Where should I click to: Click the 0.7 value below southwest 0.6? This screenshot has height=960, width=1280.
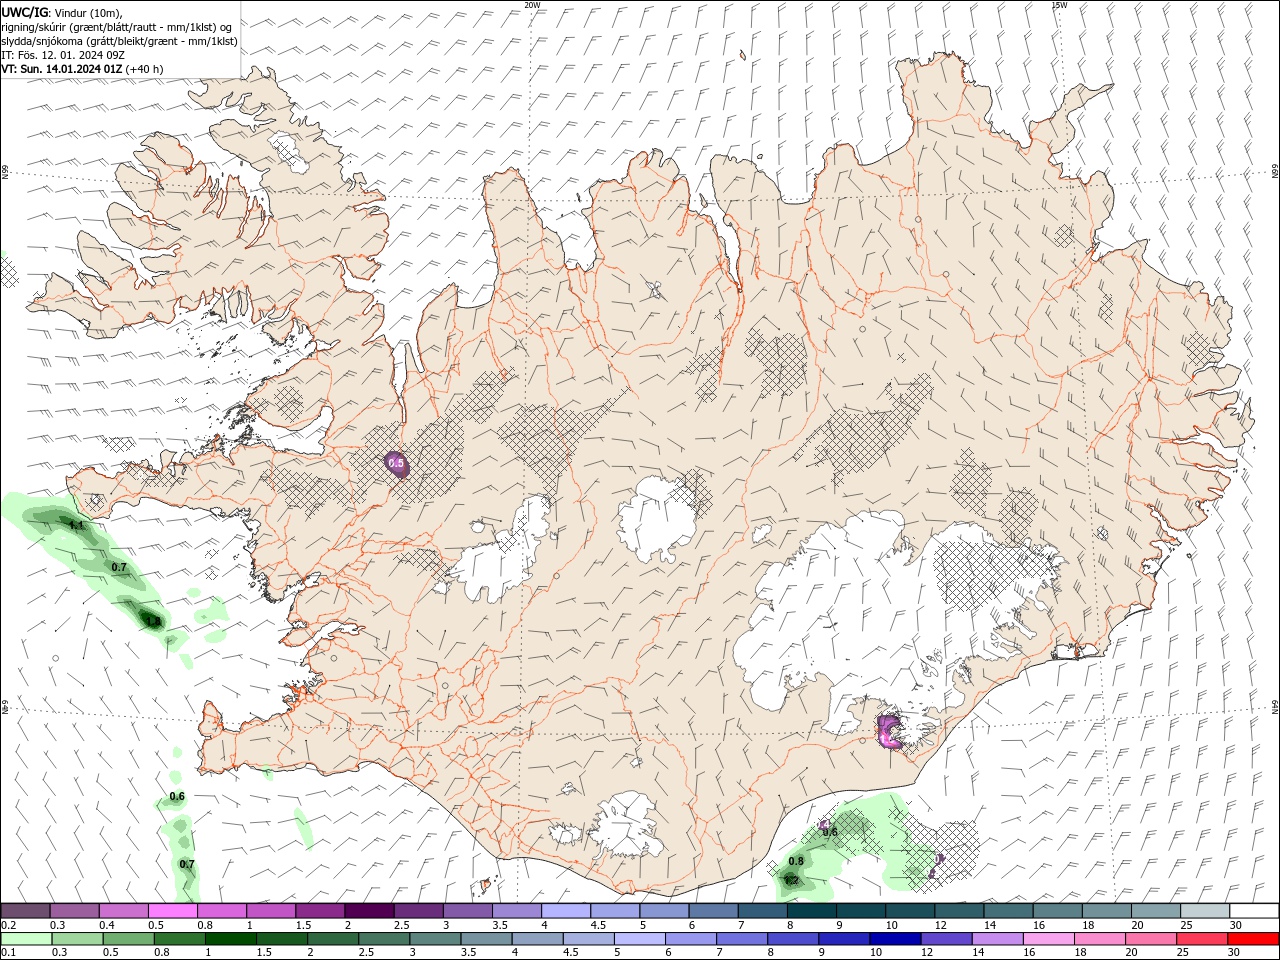[x=187, y=864]
